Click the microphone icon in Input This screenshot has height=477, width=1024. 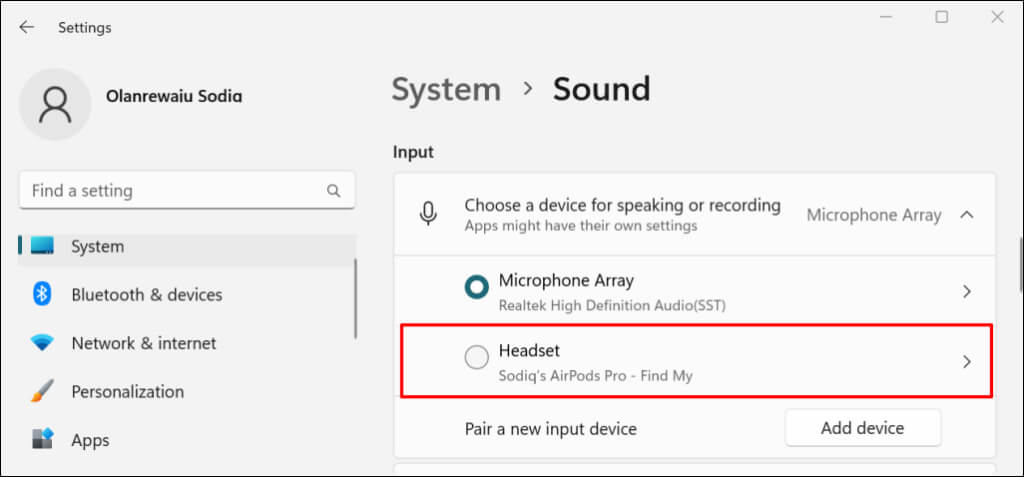[429, 214]
